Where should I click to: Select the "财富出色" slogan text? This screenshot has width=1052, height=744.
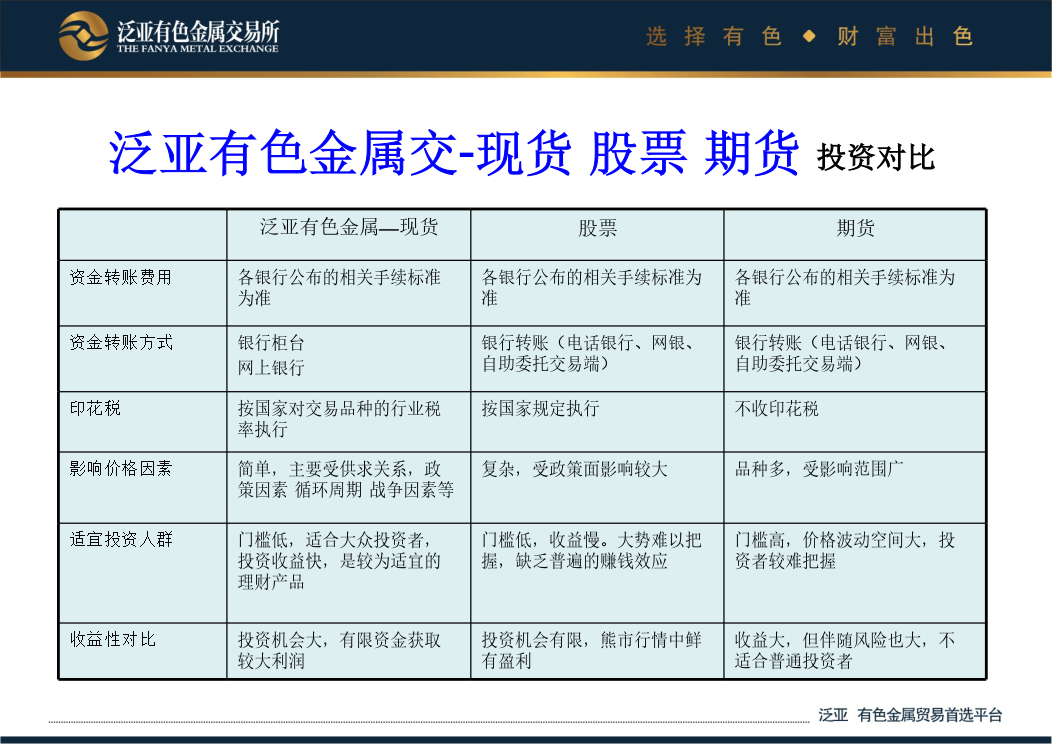tap(905, 36)
